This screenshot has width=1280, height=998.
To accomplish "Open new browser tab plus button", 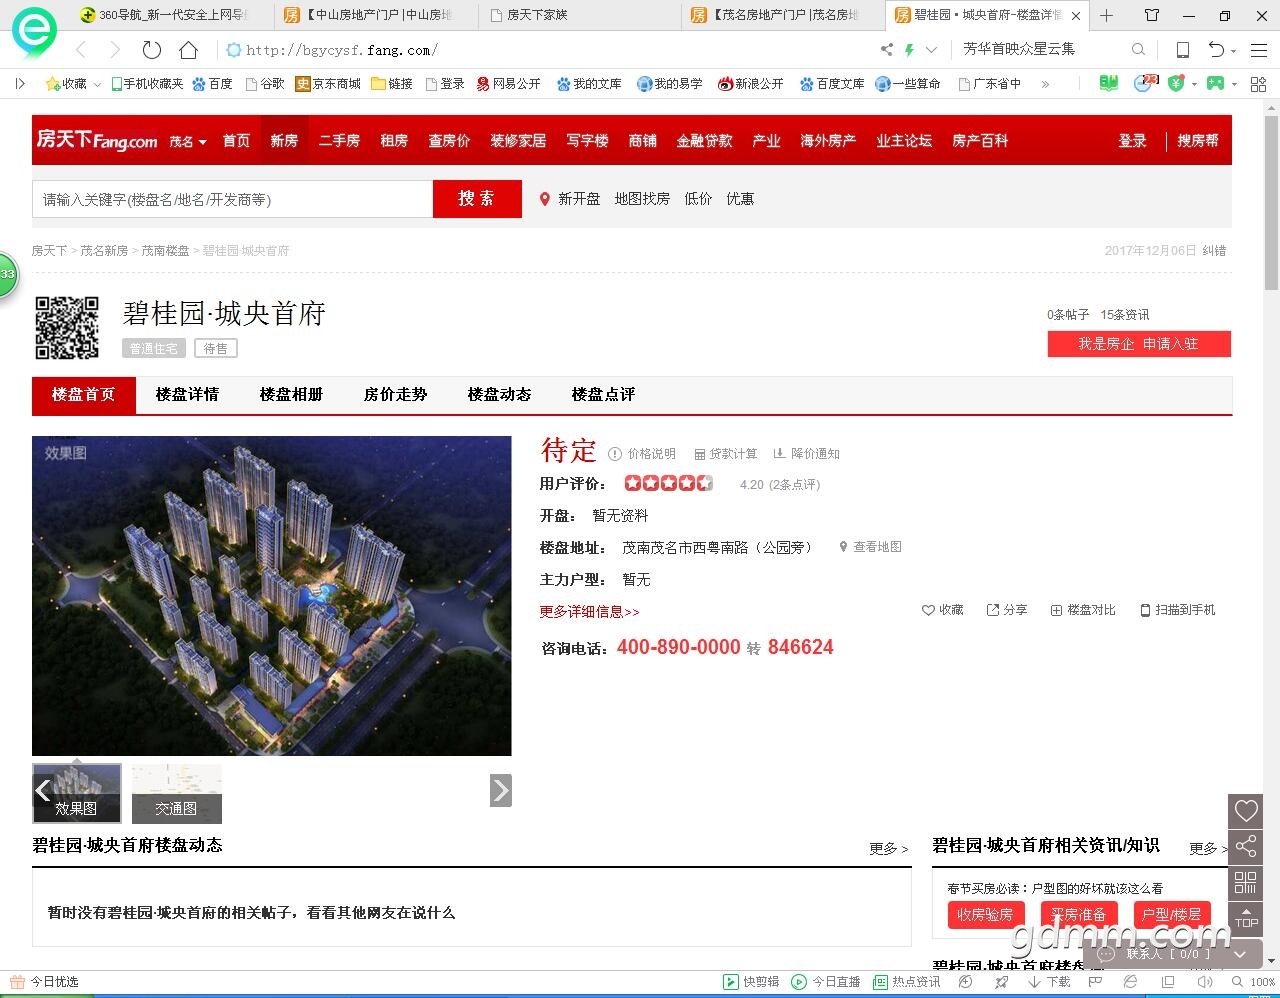I will coord(1106,15).
